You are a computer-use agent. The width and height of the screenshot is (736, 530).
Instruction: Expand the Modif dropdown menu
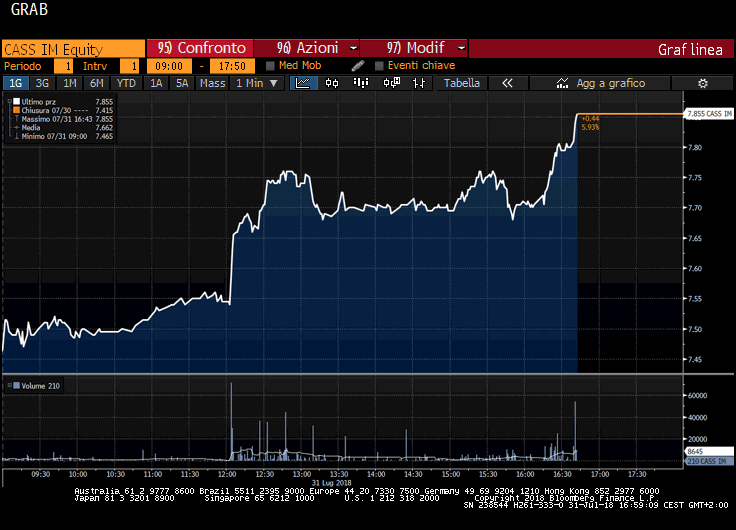[414, 48]
